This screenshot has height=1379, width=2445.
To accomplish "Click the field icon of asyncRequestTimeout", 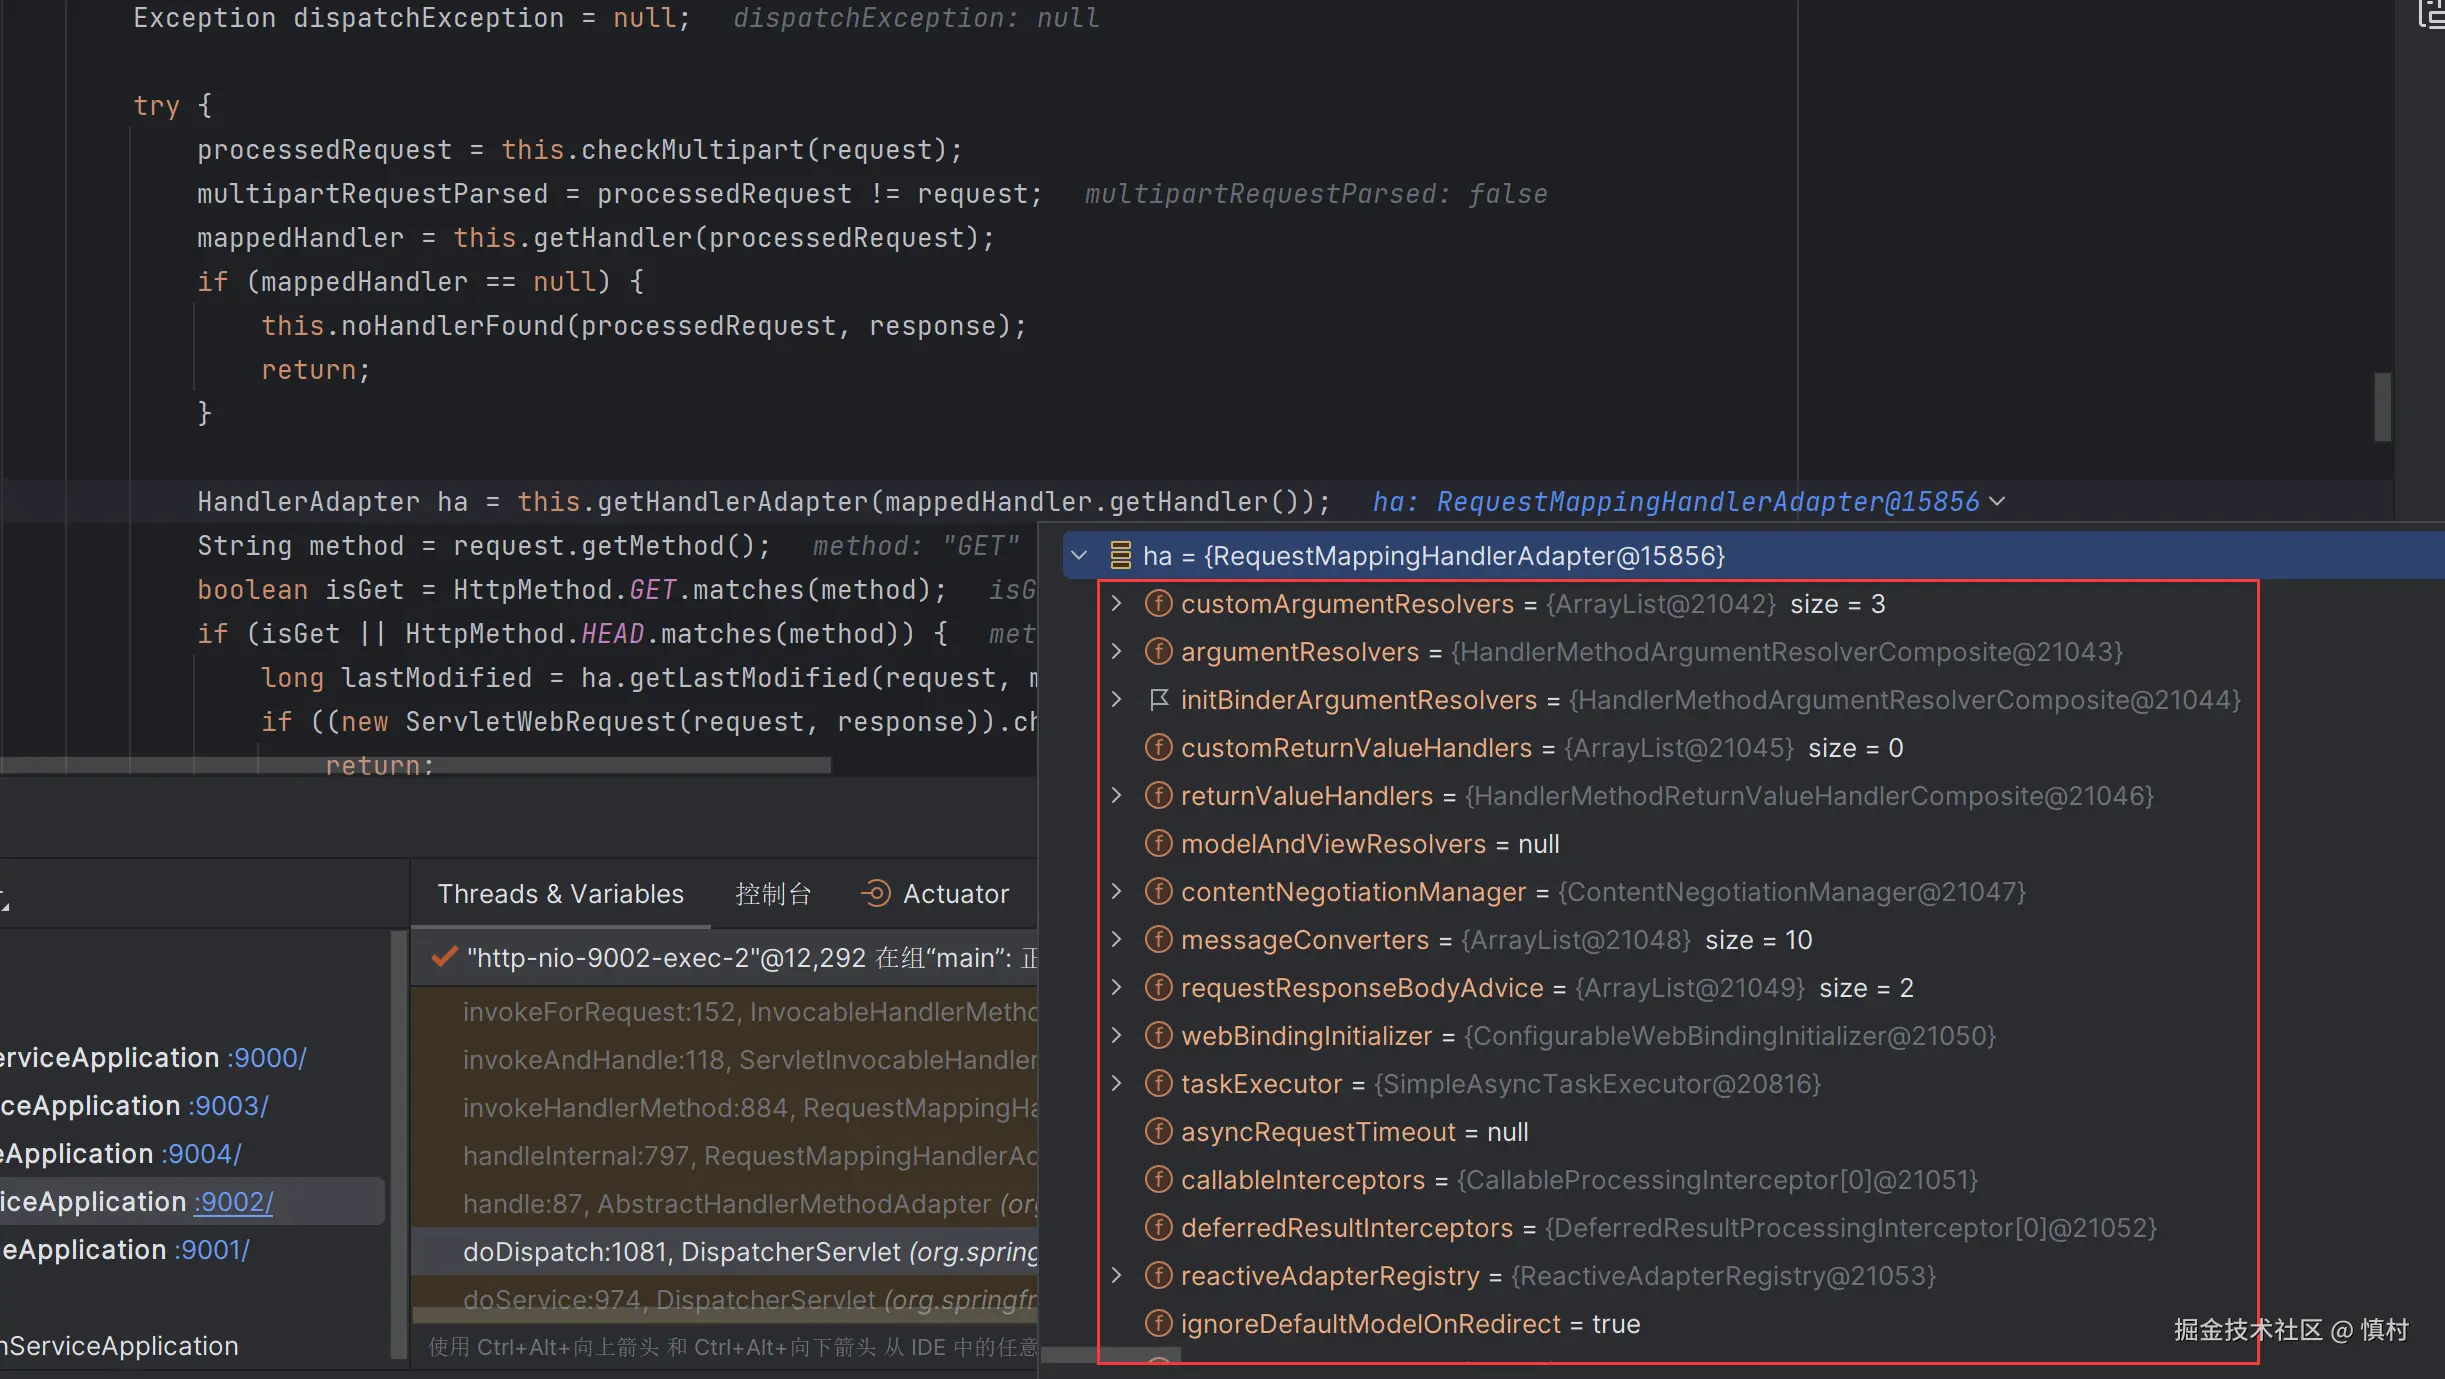I will pyautogui.click(x=1158, y=1132).
